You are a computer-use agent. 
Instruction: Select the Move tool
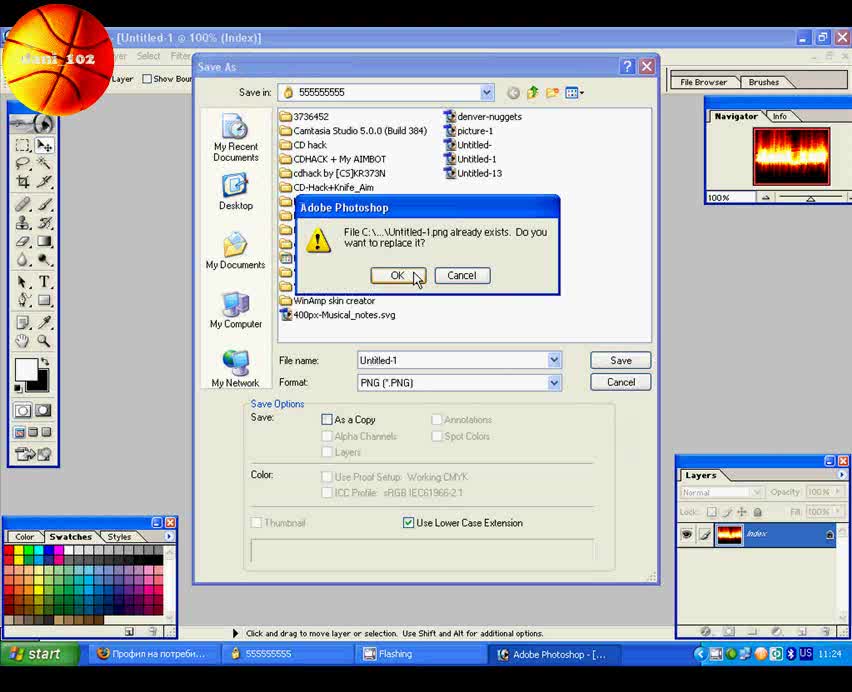click(x=44, y=146)
